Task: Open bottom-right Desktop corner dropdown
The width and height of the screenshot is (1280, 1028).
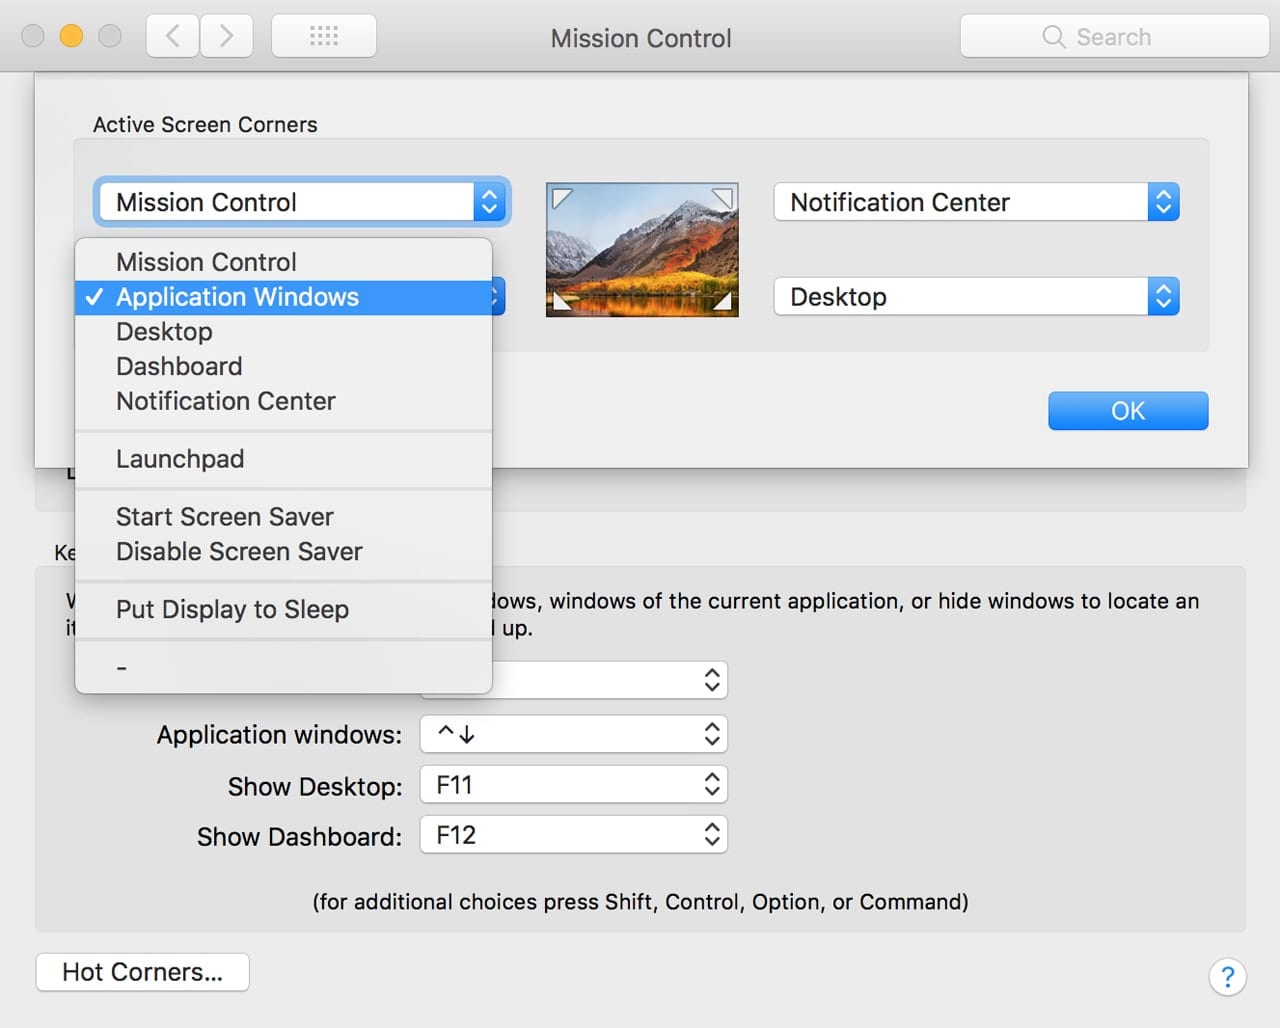Action: click(976, 297)
